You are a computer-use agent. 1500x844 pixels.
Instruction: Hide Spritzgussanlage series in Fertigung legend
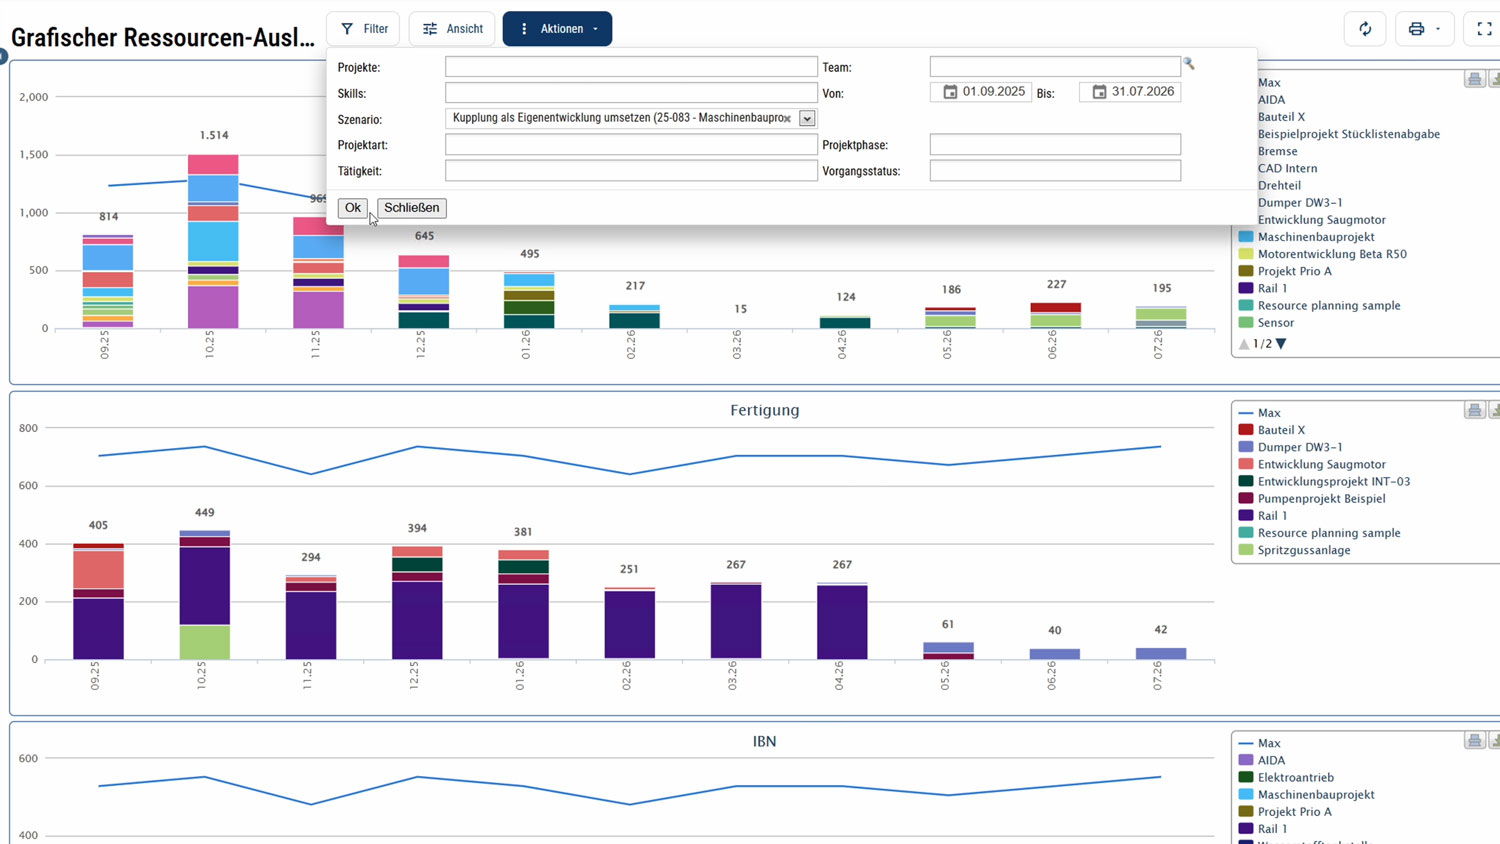pyautogui.click(x=1303, y=550)
